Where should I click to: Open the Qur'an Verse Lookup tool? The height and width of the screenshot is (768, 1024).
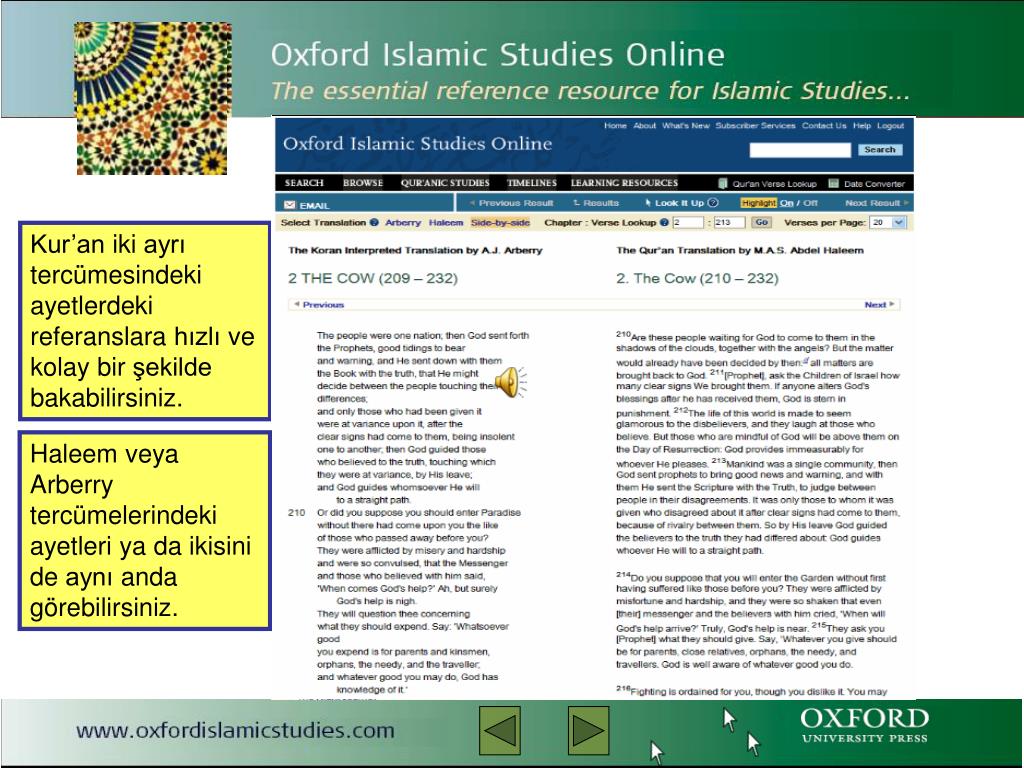point(767,184)
